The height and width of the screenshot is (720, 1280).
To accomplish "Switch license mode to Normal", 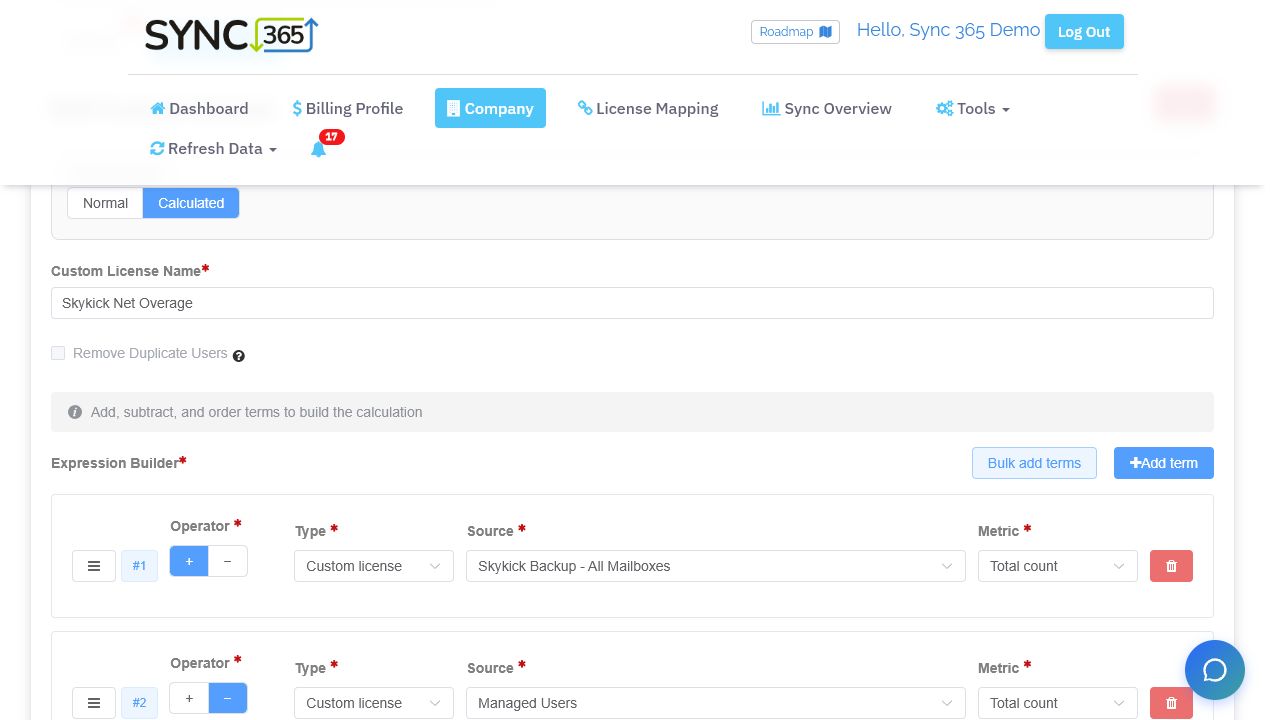I will 105,203.
